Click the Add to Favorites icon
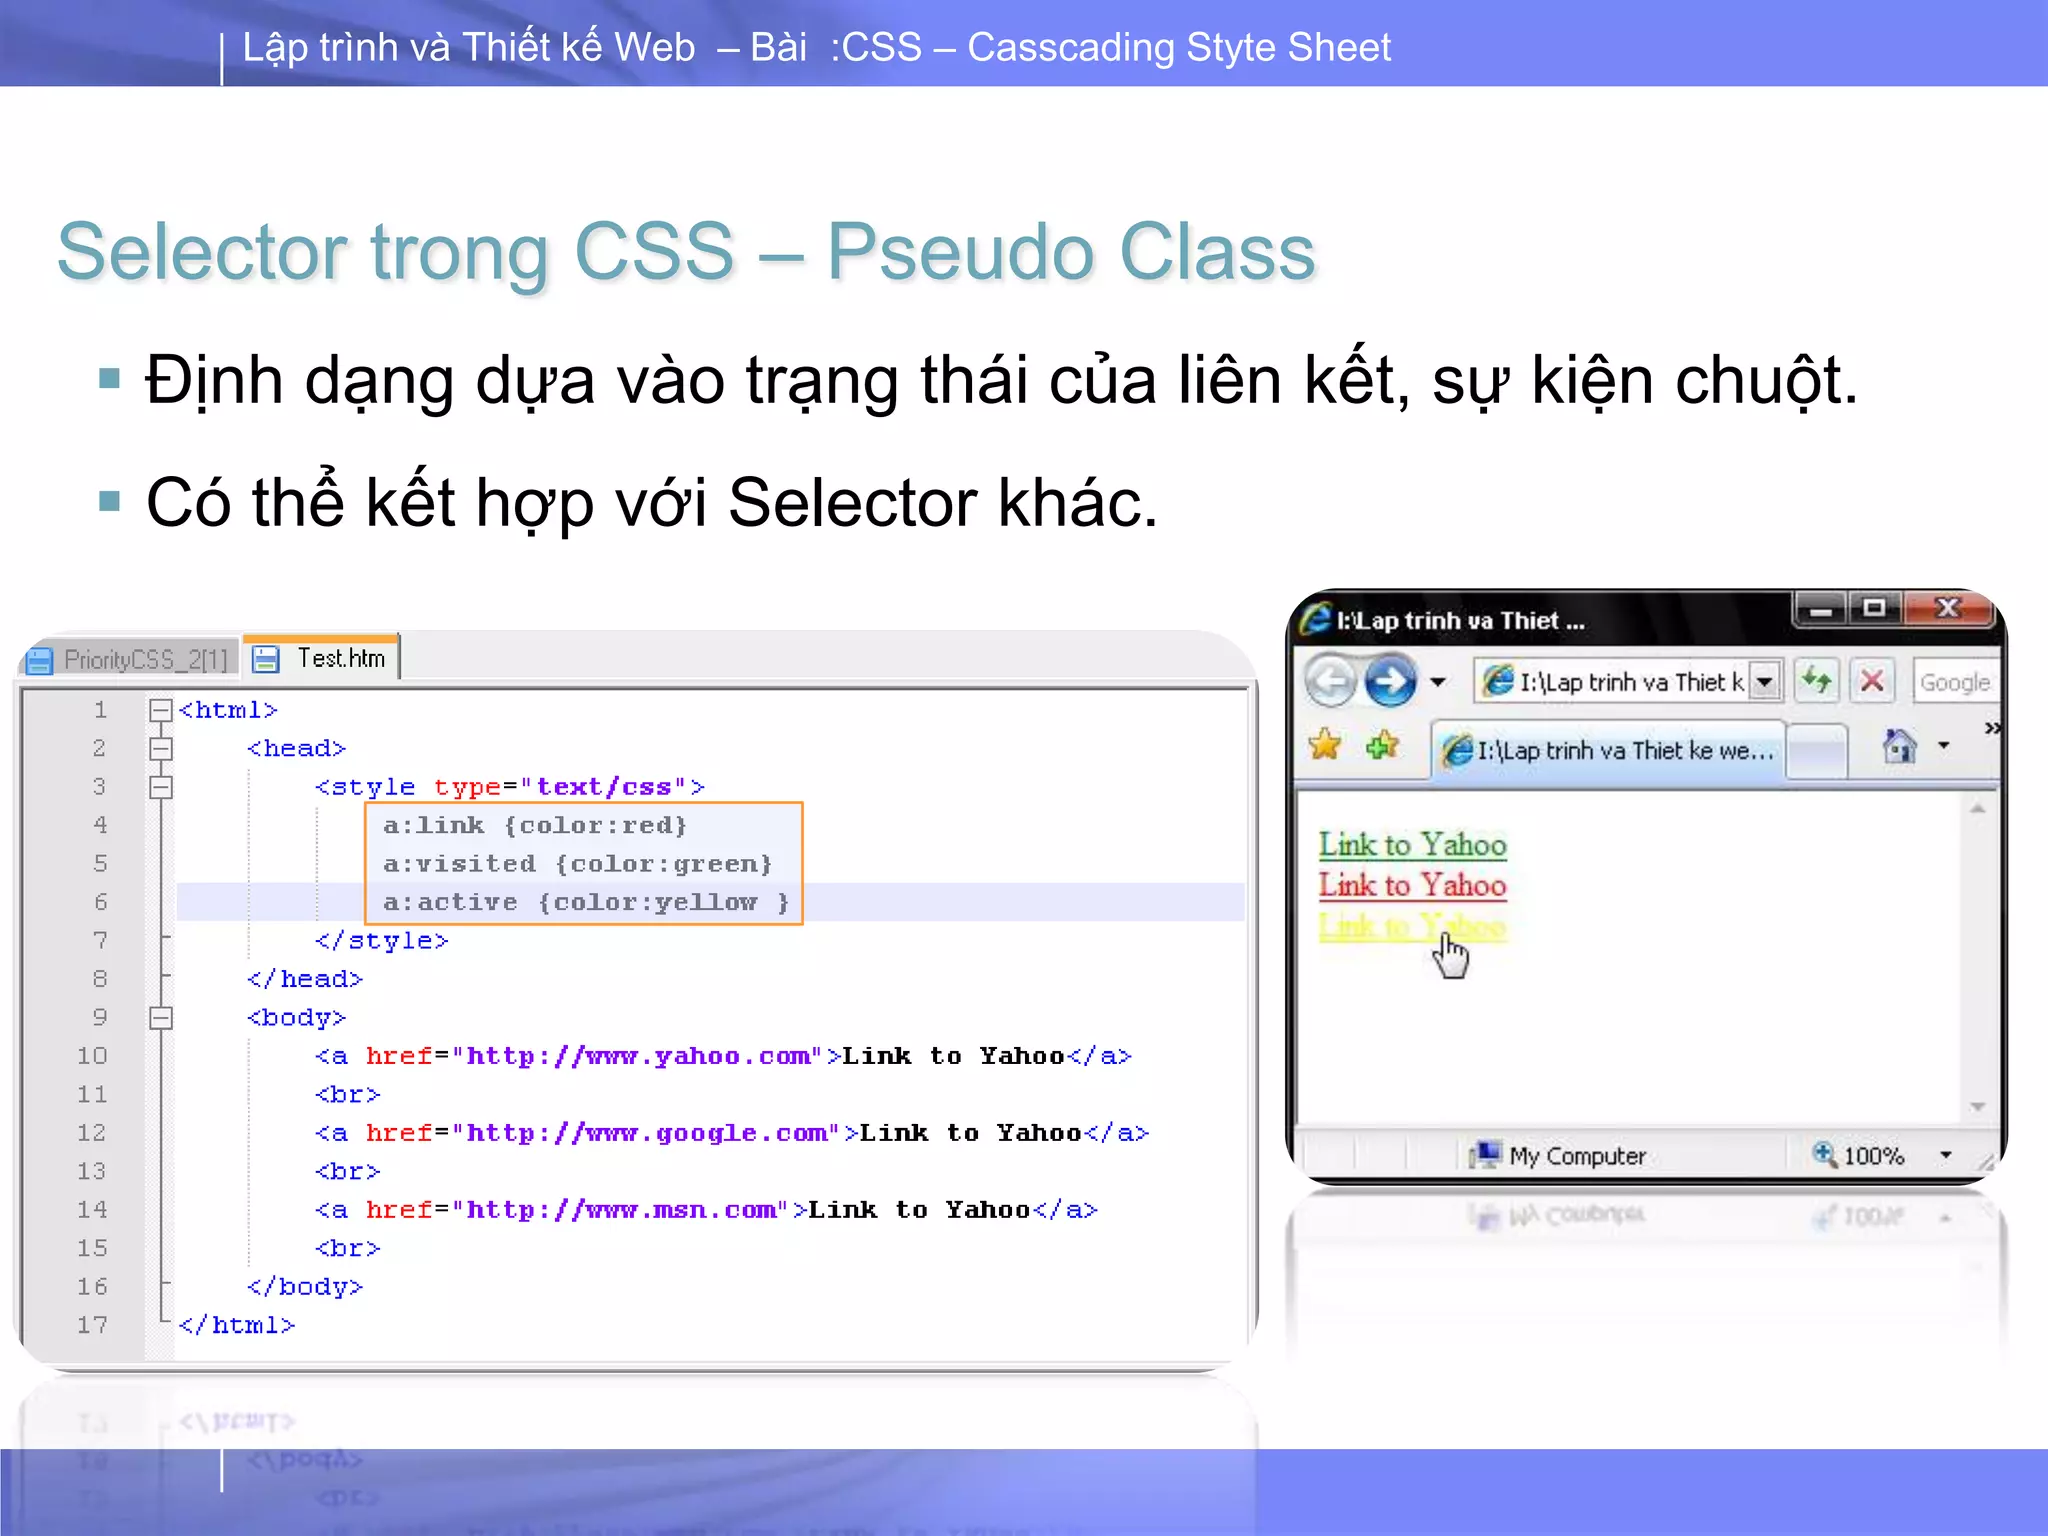Viewport: 2048px width, 1536px height. click(1383, 745)
